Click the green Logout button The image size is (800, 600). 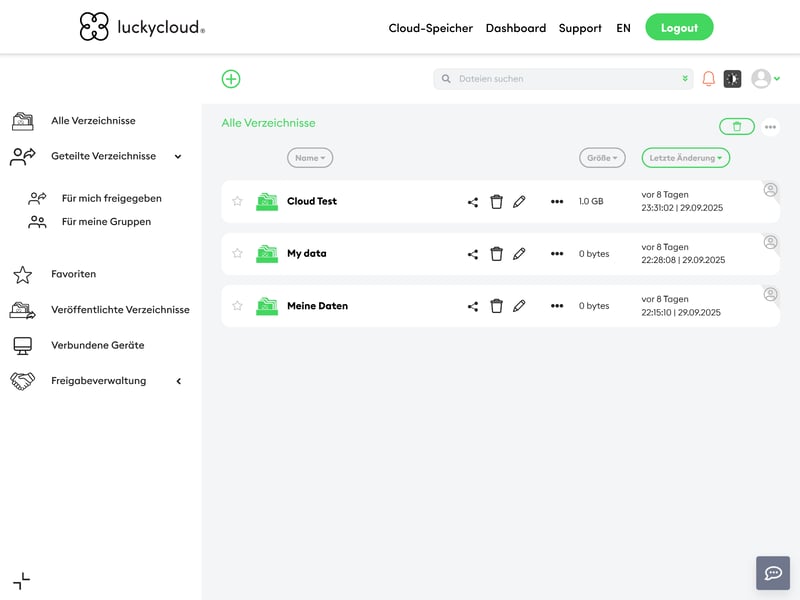(x=679, y=28)
